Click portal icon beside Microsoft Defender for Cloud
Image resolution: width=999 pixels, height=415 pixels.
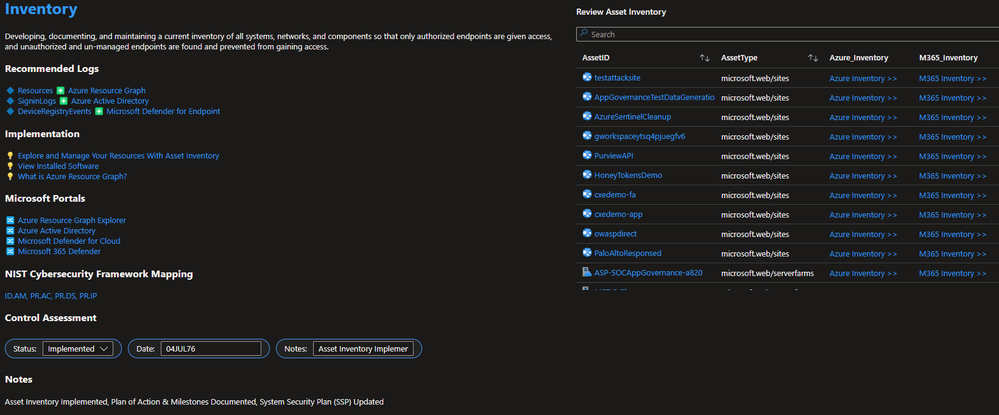(10, 241)
